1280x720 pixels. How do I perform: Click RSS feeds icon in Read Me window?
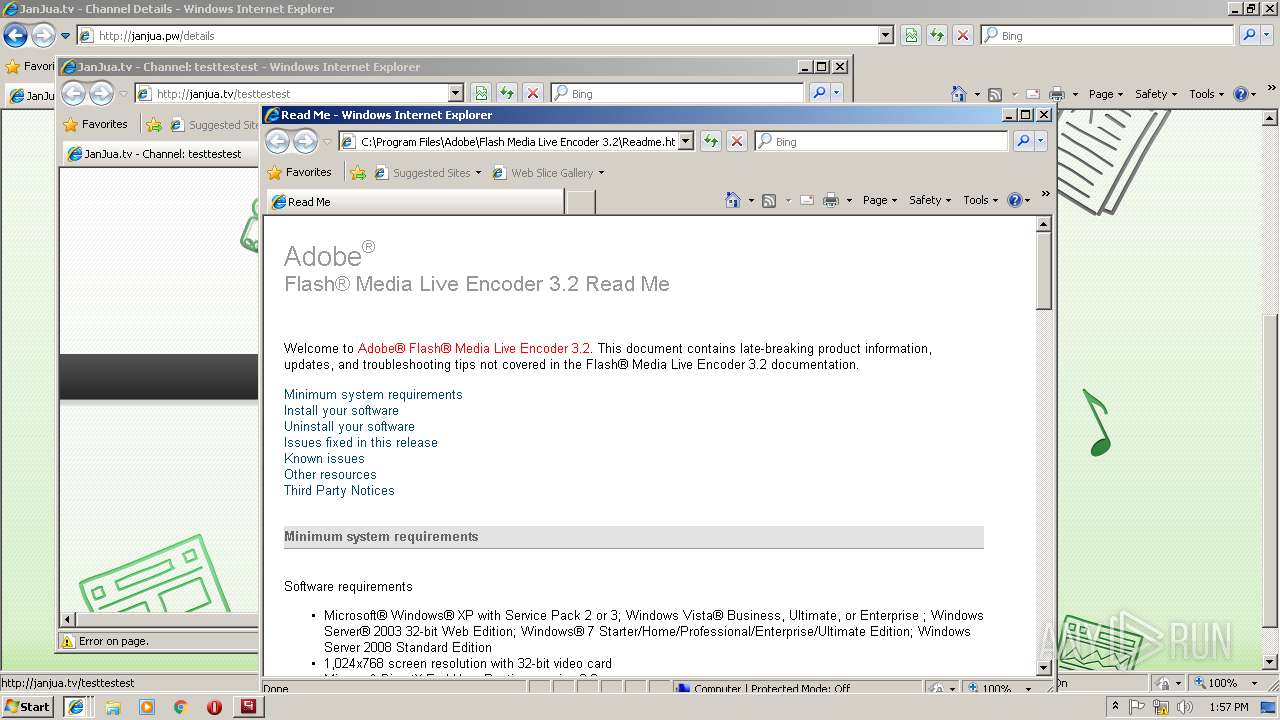(x=769, y=200)
